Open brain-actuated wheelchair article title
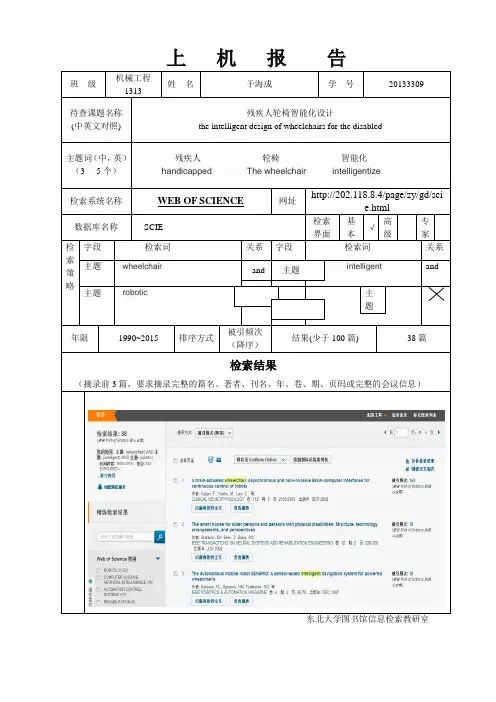496x702 pixels. coord(281,483)
